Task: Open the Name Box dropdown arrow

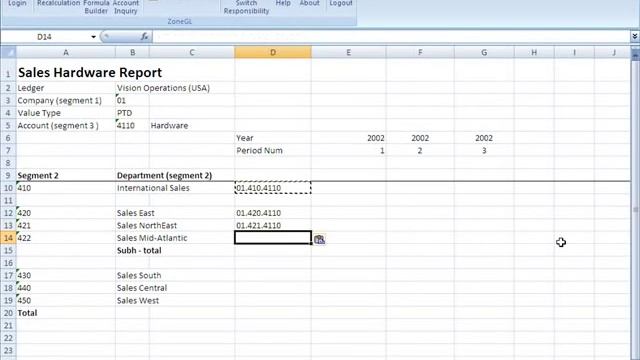Action: [93, 37]
